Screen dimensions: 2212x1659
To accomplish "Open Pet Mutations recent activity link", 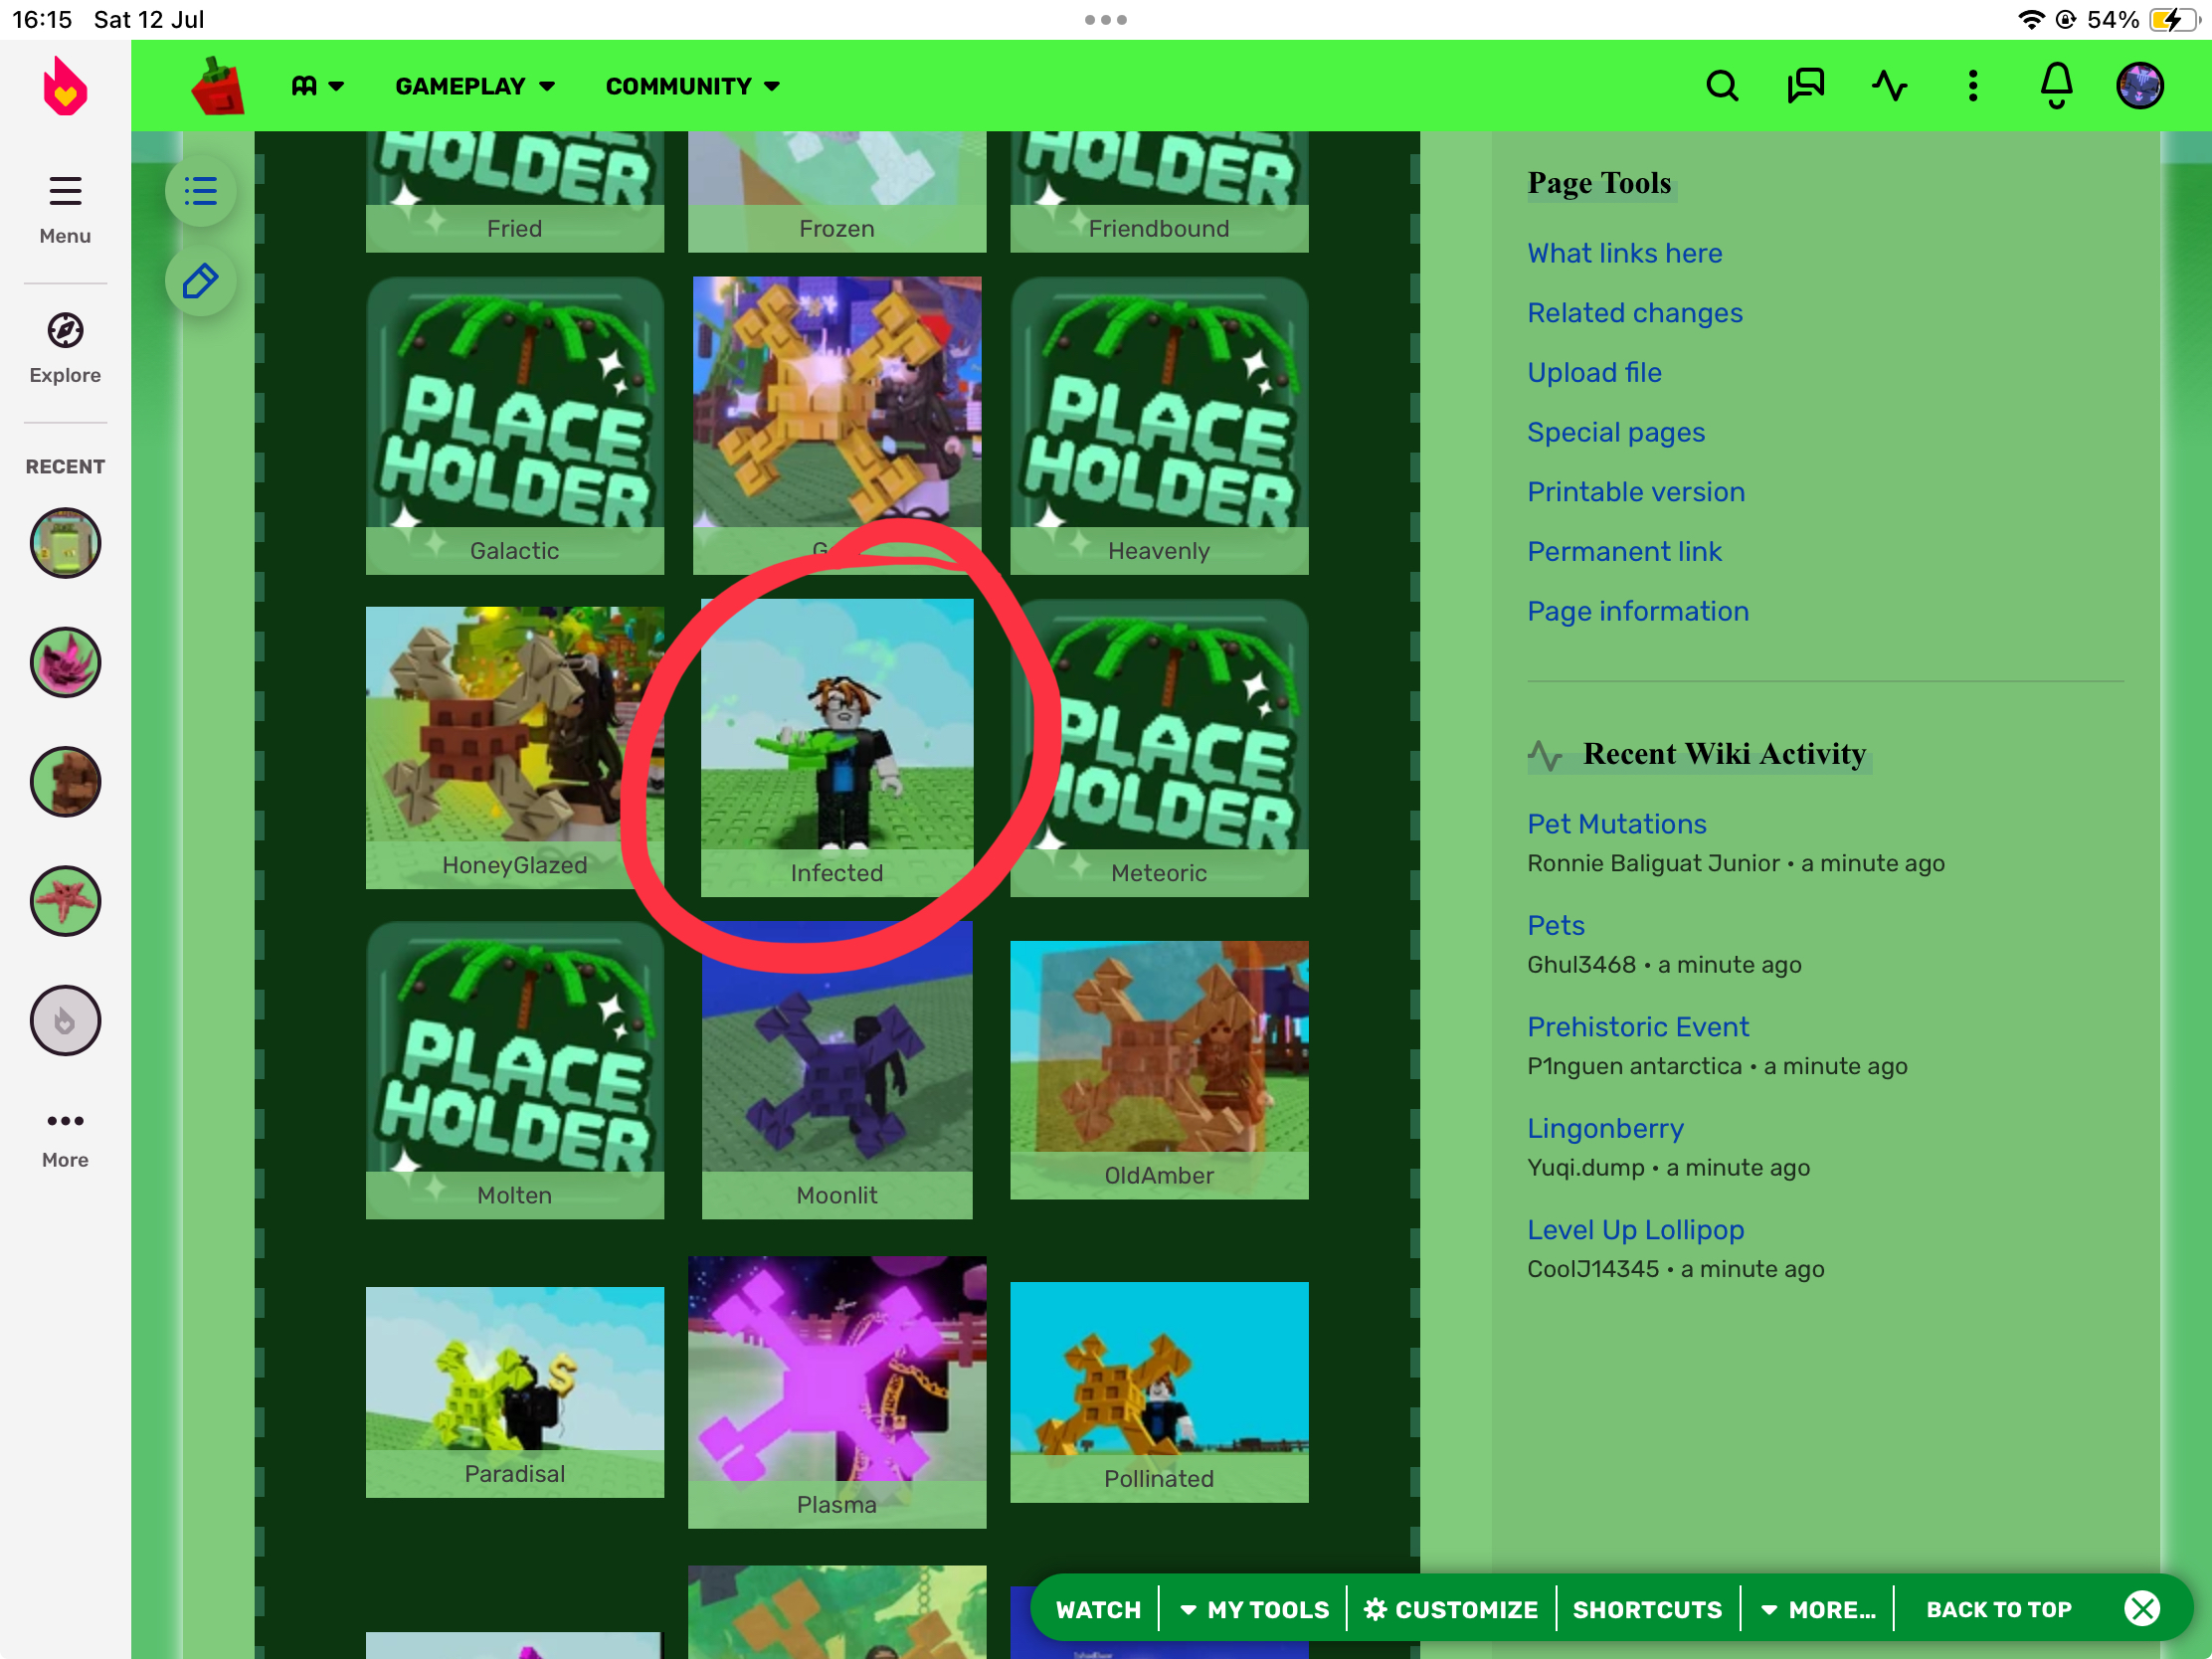I will tap(1616, 824).
